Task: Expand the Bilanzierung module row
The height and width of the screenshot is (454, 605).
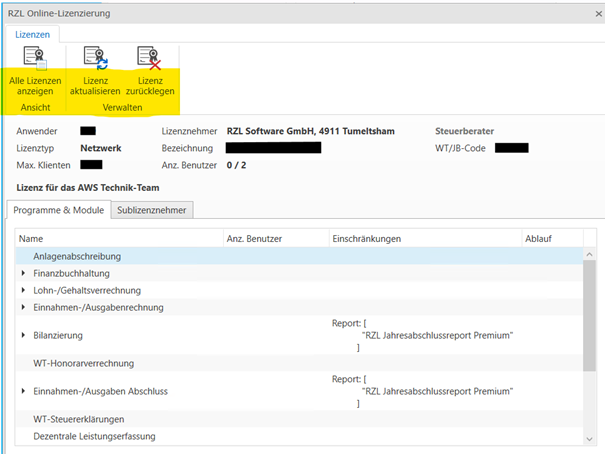Action: pyautogui.click(x=23, y=335)
